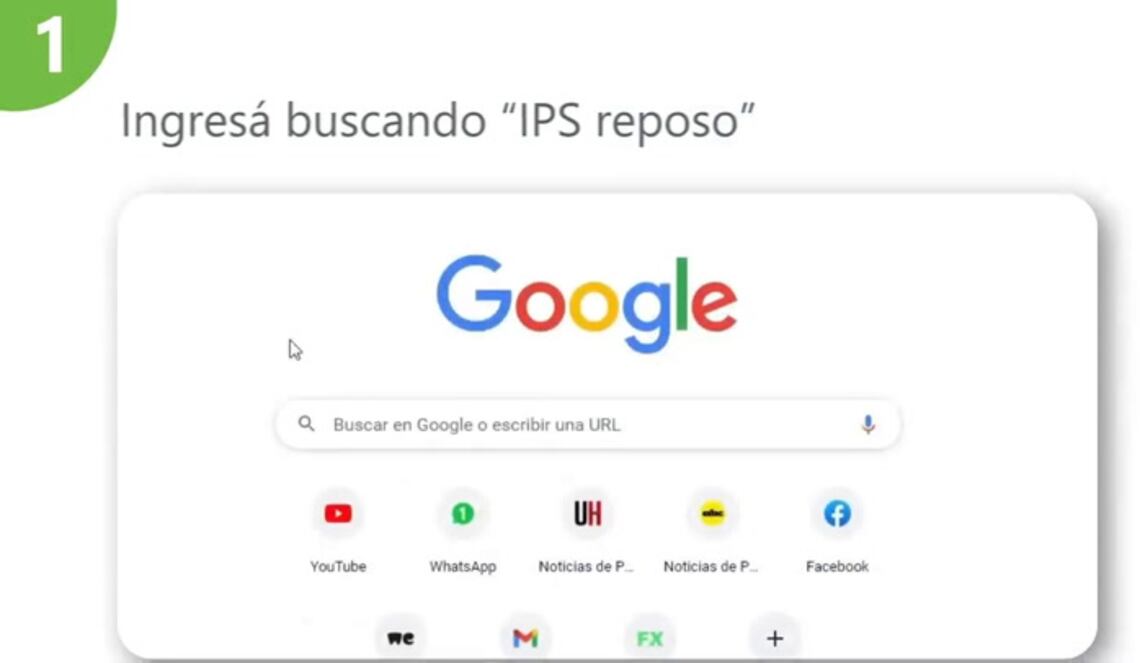
Task: Open the green FX shortcut icon
Action: [650, 638]
